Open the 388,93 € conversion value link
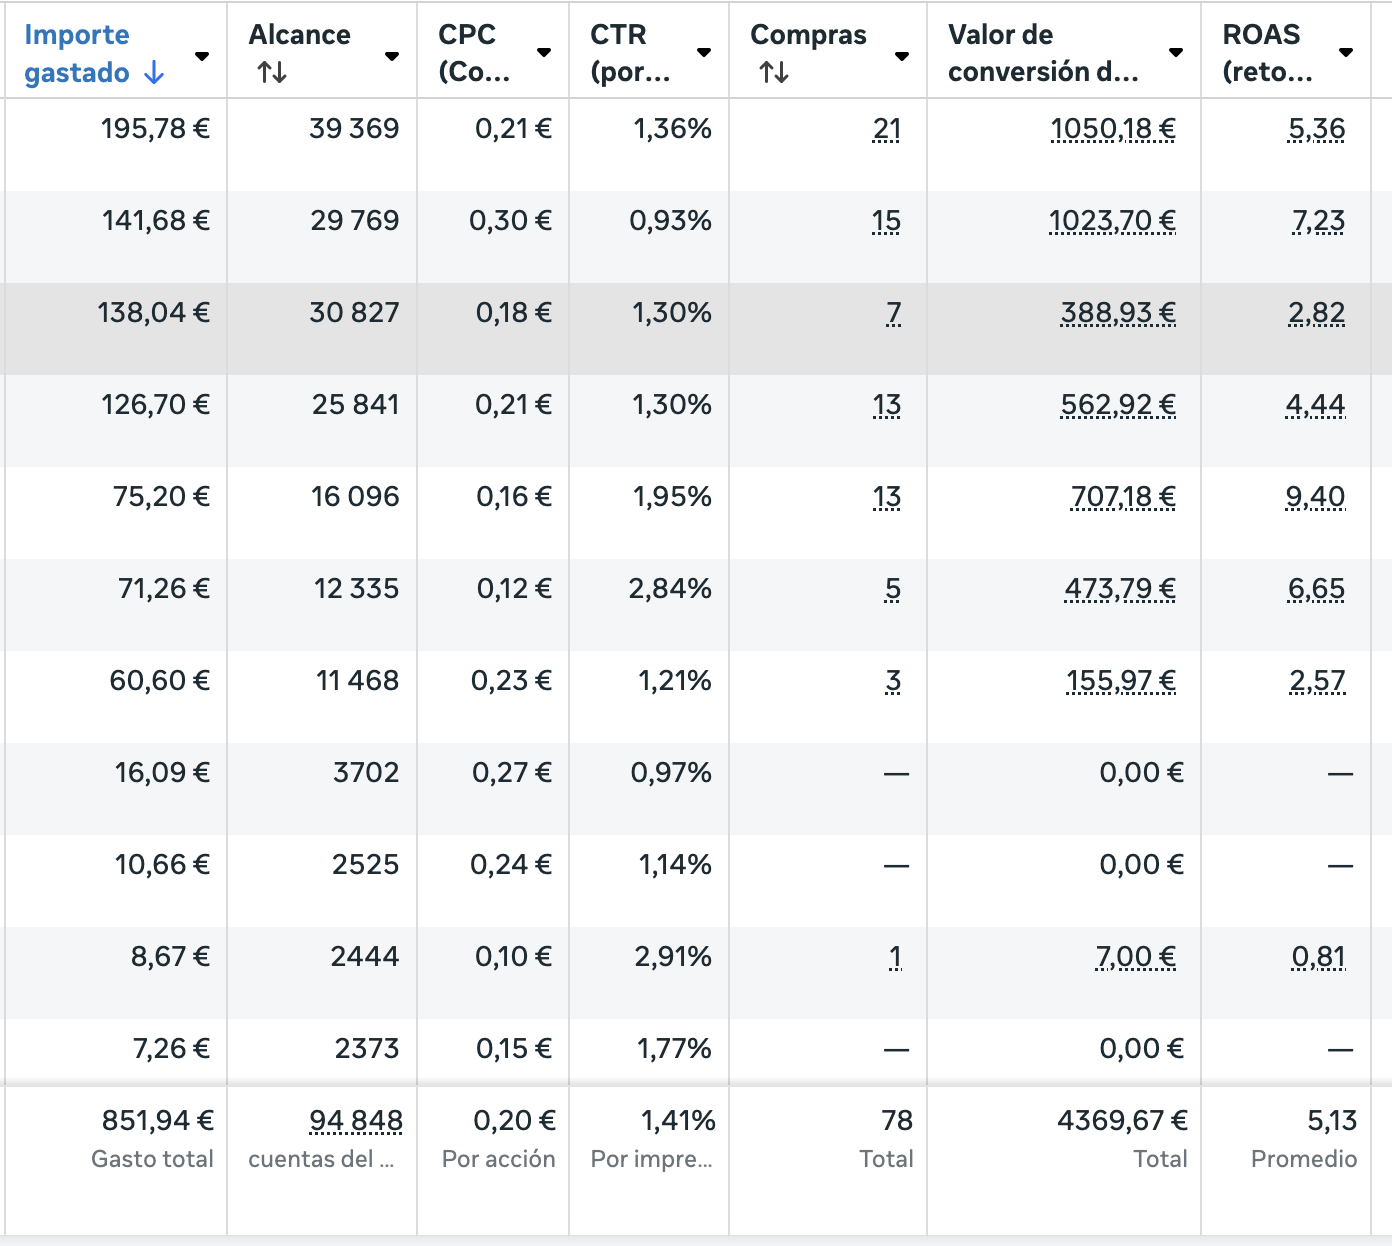Screen dimensions: 1392x1246 tap(1117, 313)
